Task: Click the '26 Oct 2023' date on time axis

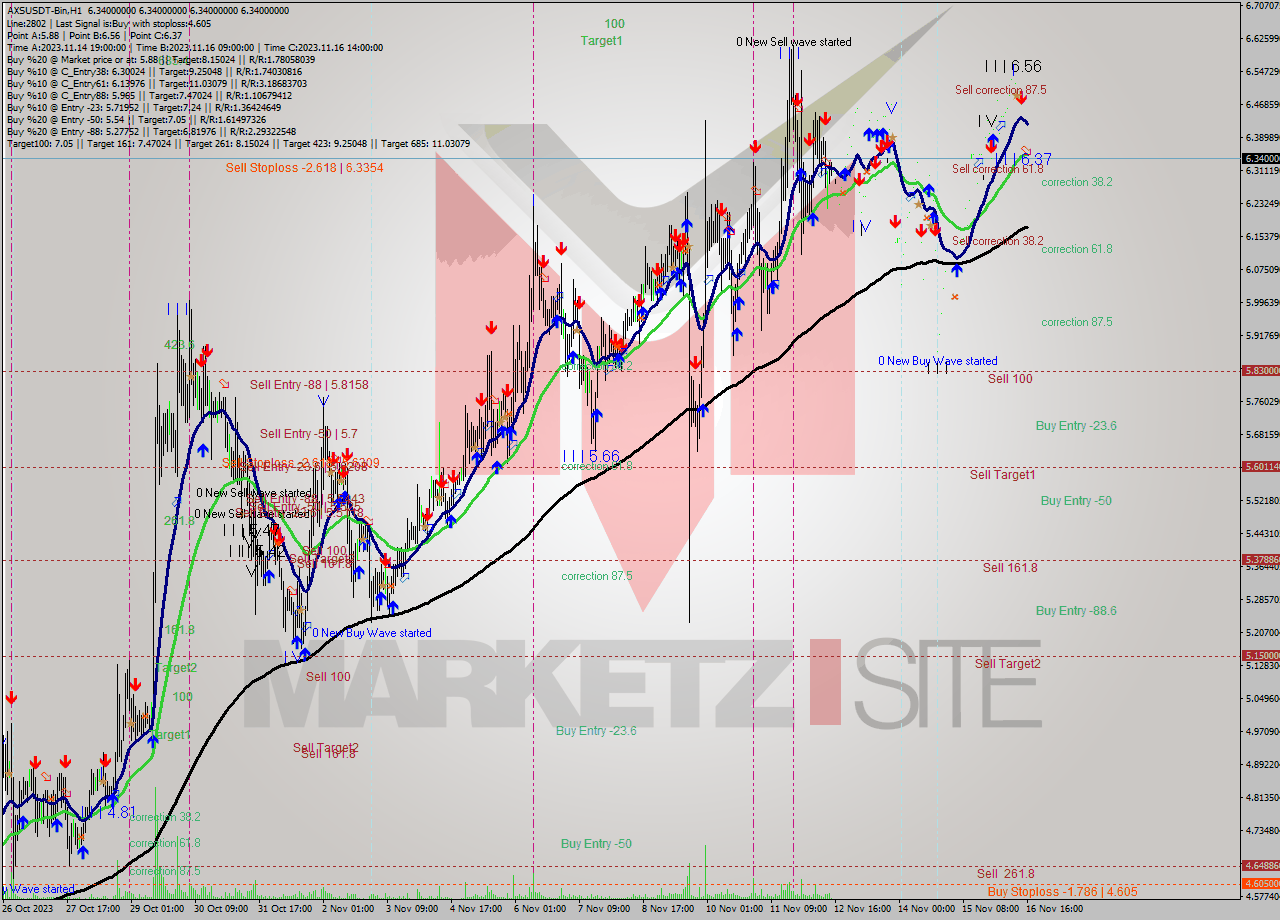Action: tap(28, 910)
